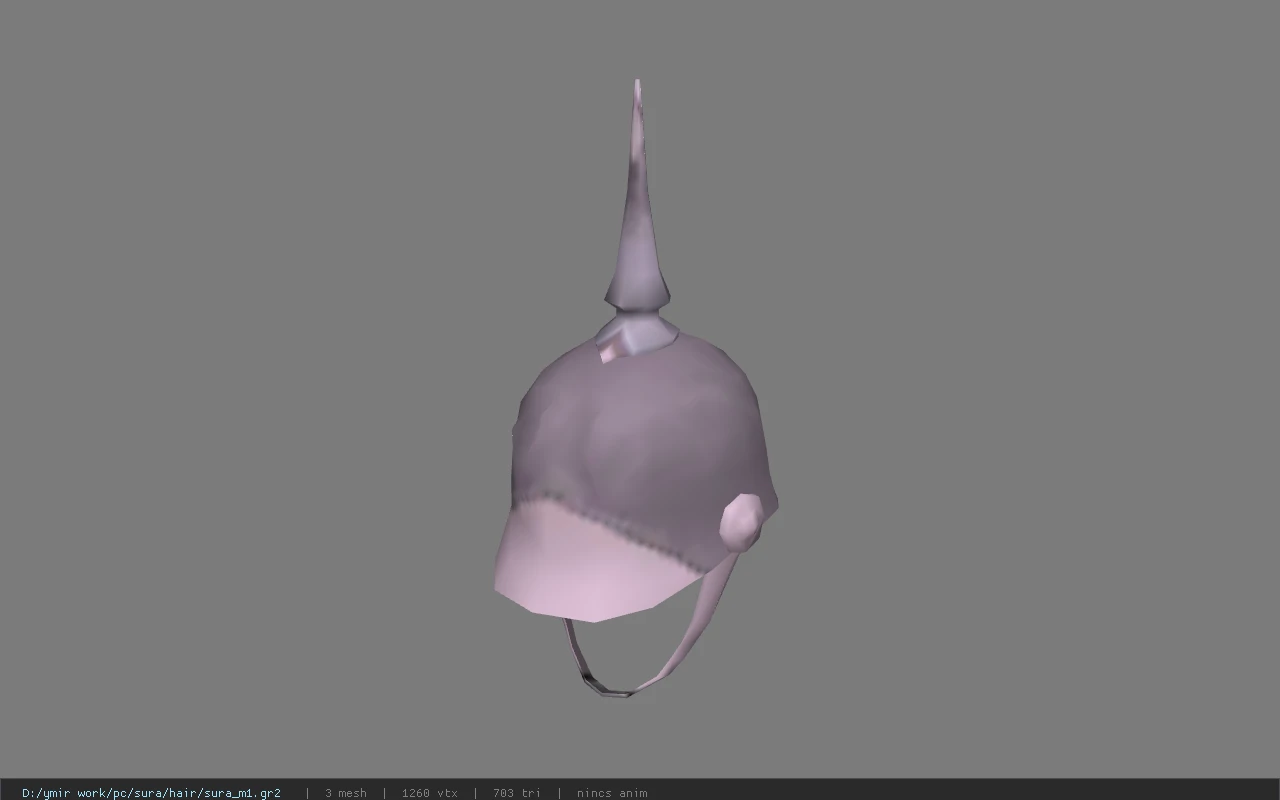Viewport: 1280px width, 800px height.
Task: Click the 'nincs anim' status entry
Action: (611, 793)
